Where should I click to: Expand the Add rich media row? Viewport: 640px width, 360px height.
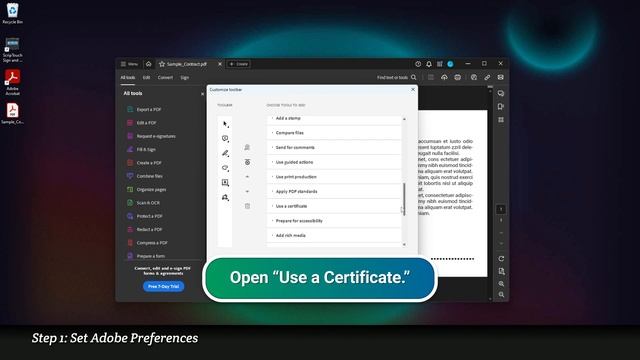(334, 236)
